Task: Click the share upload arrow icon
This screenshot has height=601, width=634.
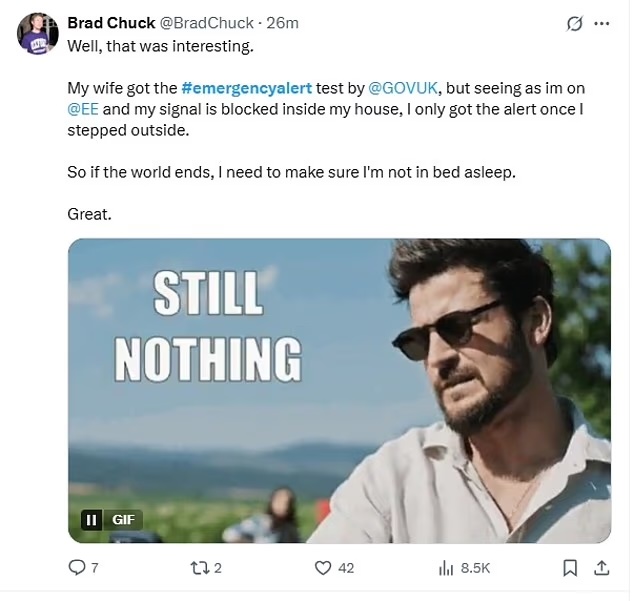Action: [602, 568]
